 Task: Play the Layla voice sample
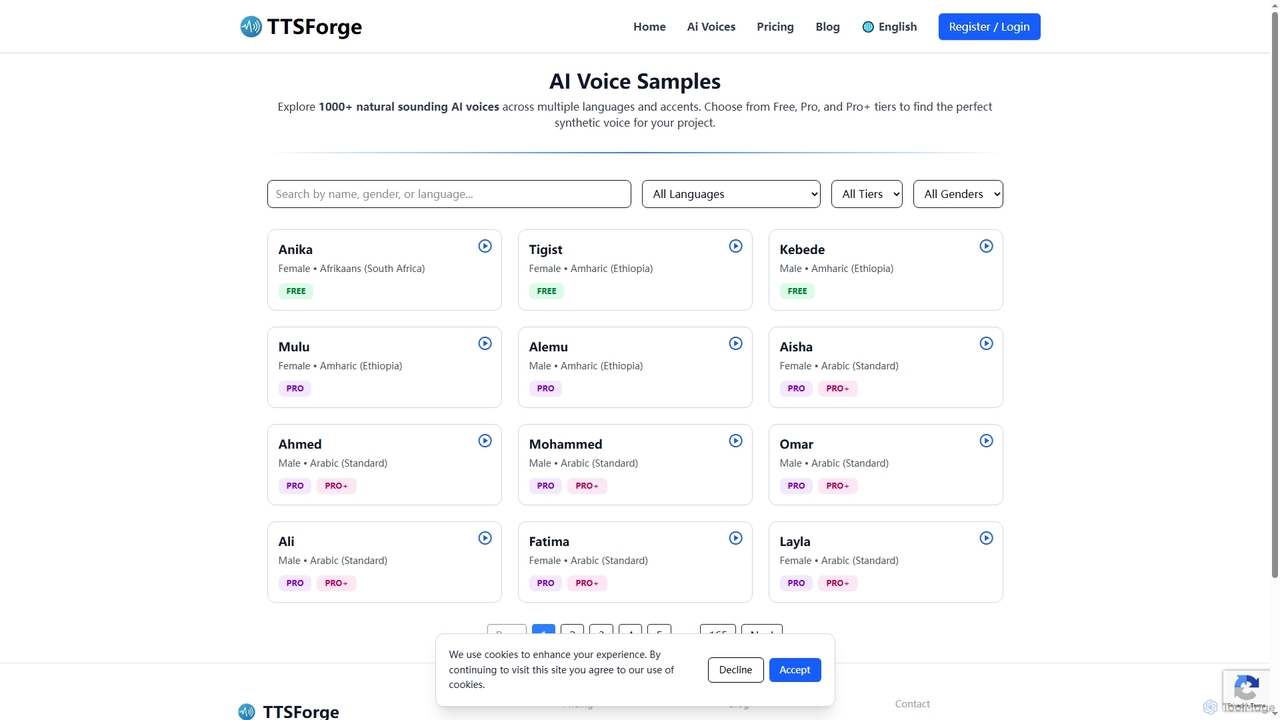pyautogui.click(x=986, y=538)
